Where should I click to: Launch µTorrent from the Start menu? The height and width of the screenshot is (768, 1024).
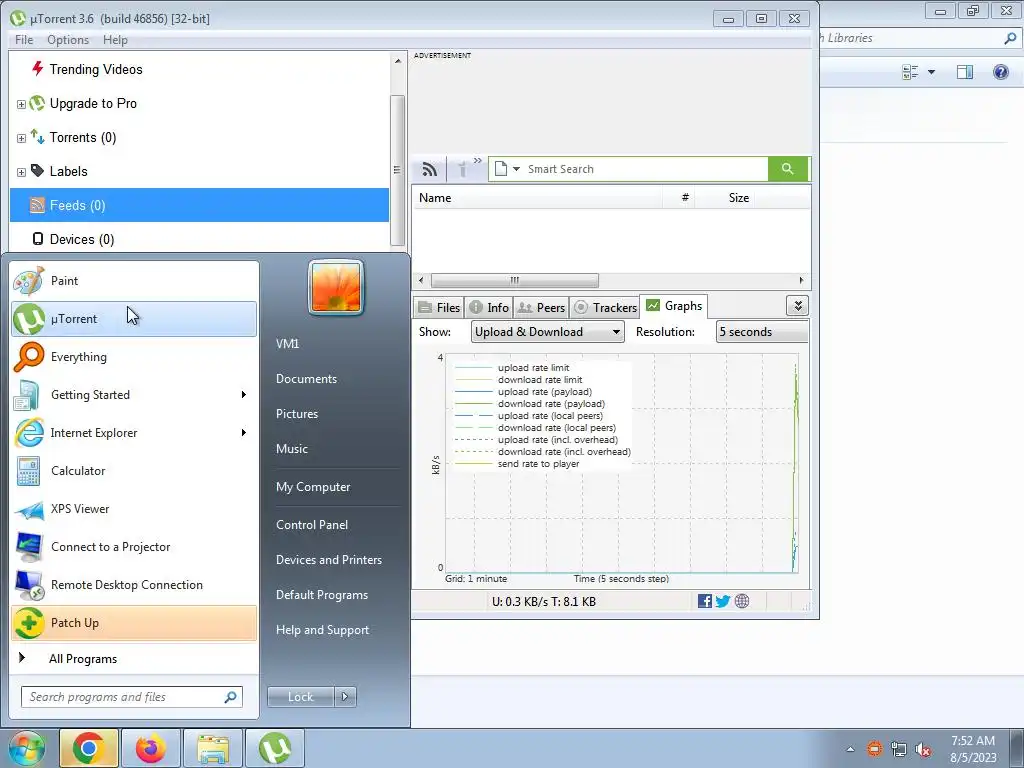pos(134,319)
